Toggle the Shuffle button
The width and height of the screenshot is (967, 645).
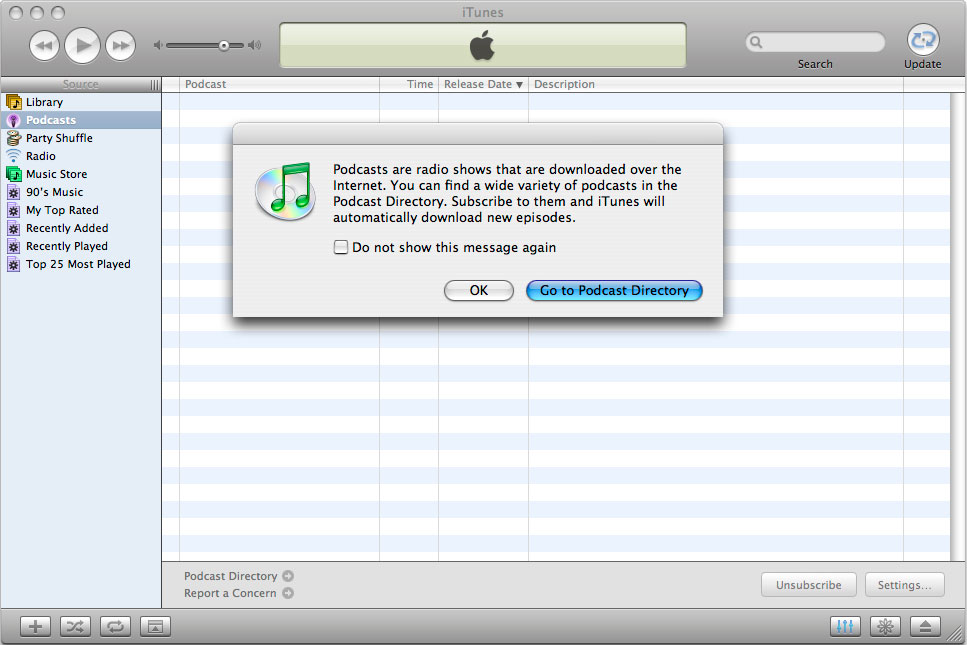tap(75, 627)
